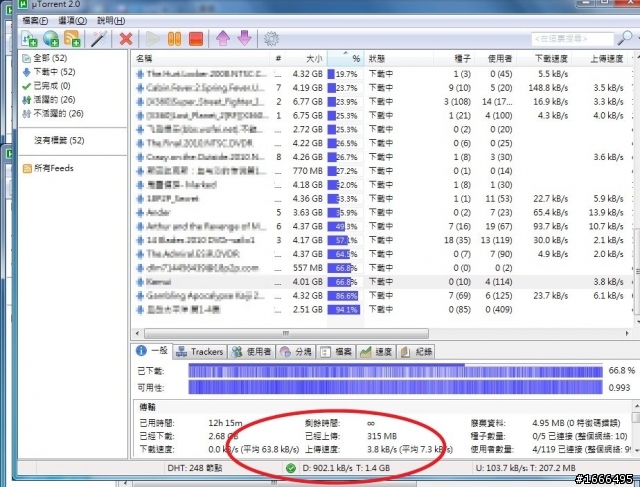Select the torrent sized 2.51 GB
The height and width of the screenshot is (487, 640).
[x=382, y=309]
